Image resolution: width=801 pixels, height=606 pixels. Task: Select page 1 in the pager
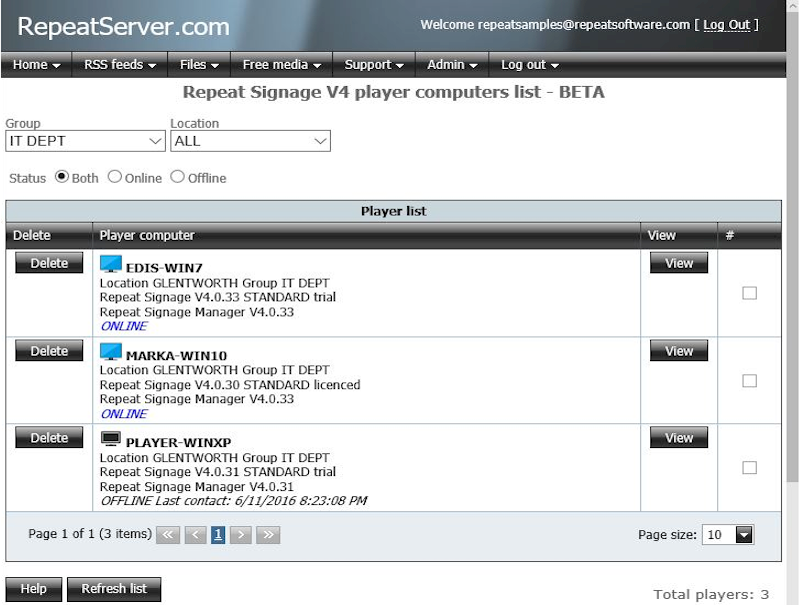218,535
